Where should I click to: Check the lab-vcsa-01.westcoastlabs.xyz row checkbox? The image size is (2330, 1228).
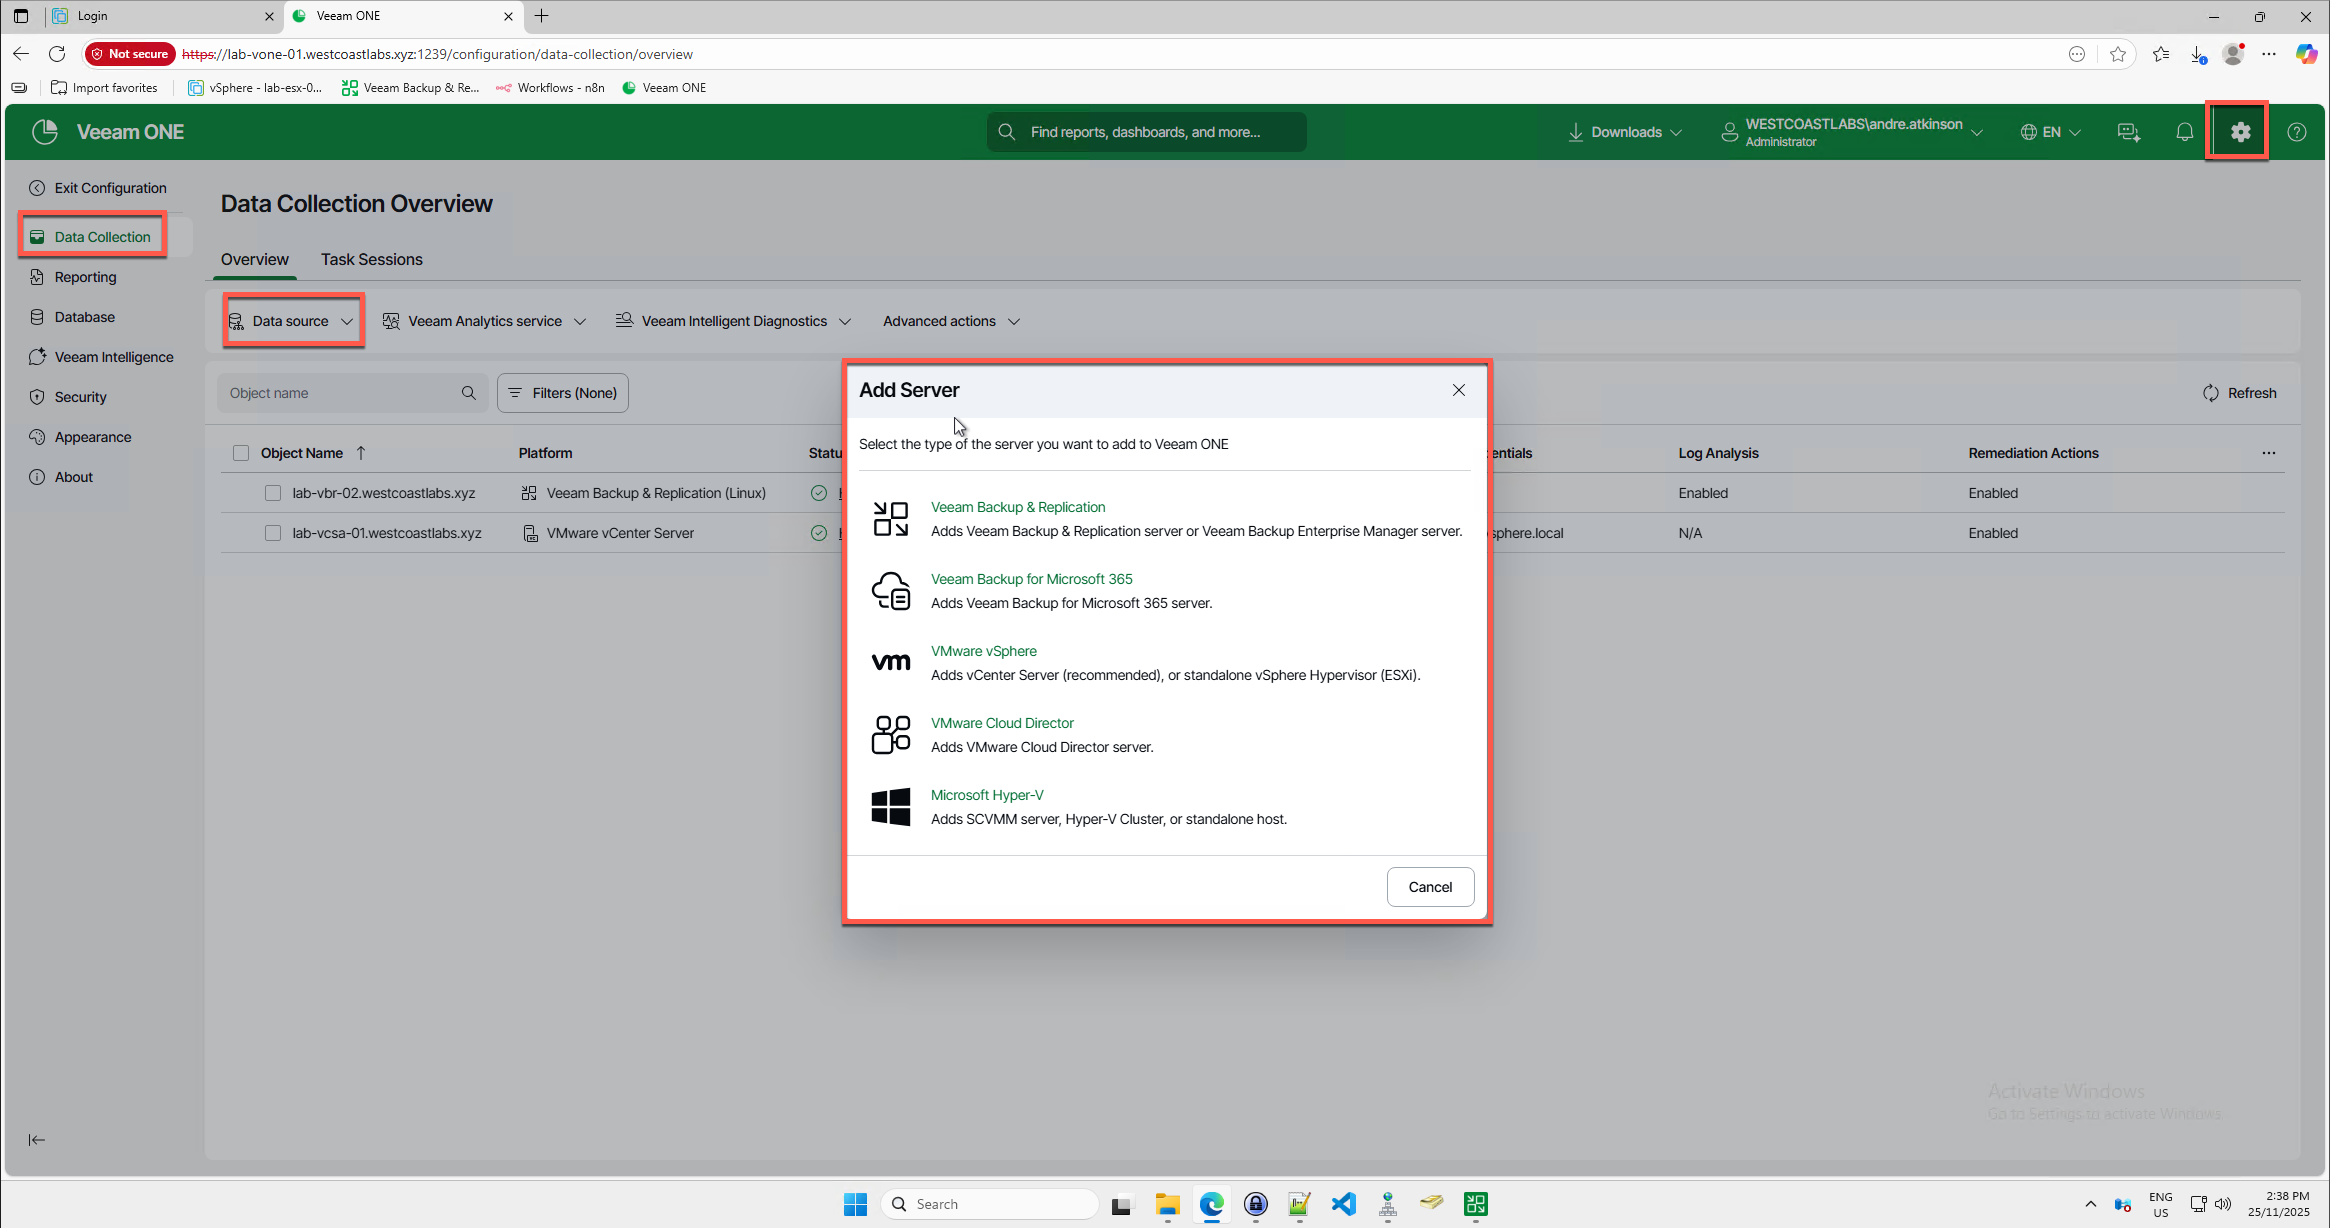(273, 533)
